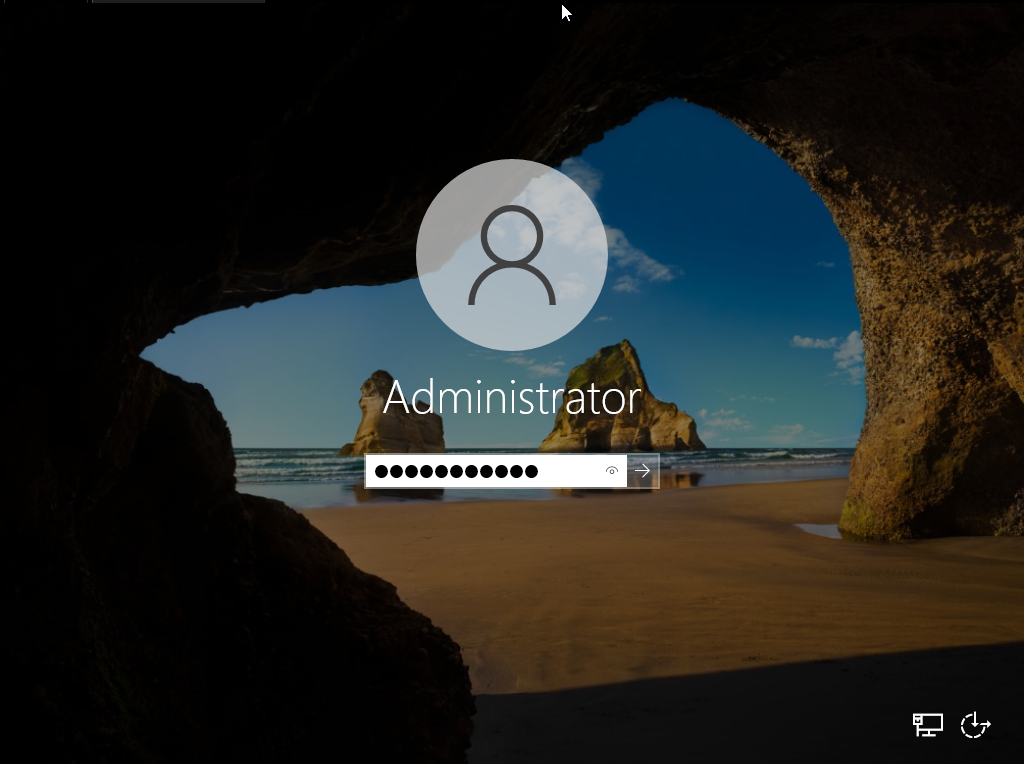Viewport: 1024px width, 764px height.
Task: Sign in using the right-arrow button
Action: [643, 471]
